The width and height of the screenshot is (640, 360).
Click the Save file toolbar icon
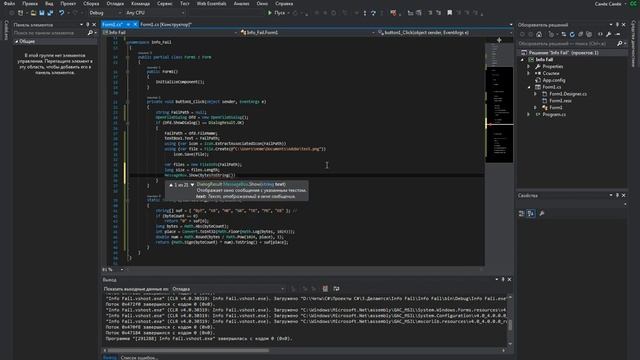42,13
